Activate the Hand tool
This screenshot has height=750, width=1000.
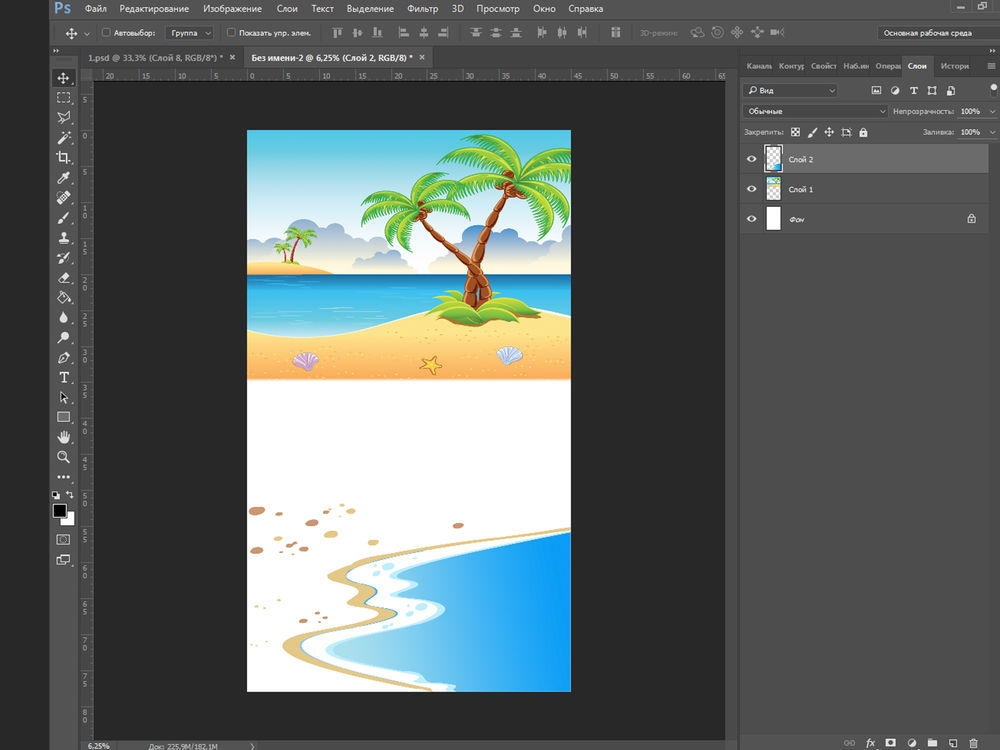pyautogui.click(x=64, y=437)
